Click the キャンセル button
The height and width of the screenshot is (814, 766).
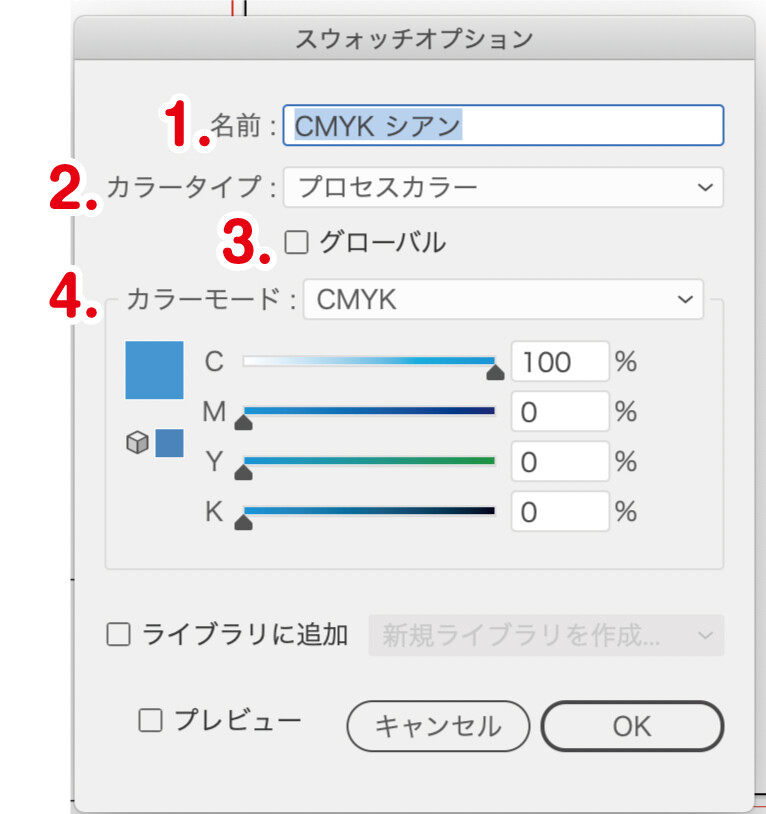pyautogui.click(x=438, y=726)
